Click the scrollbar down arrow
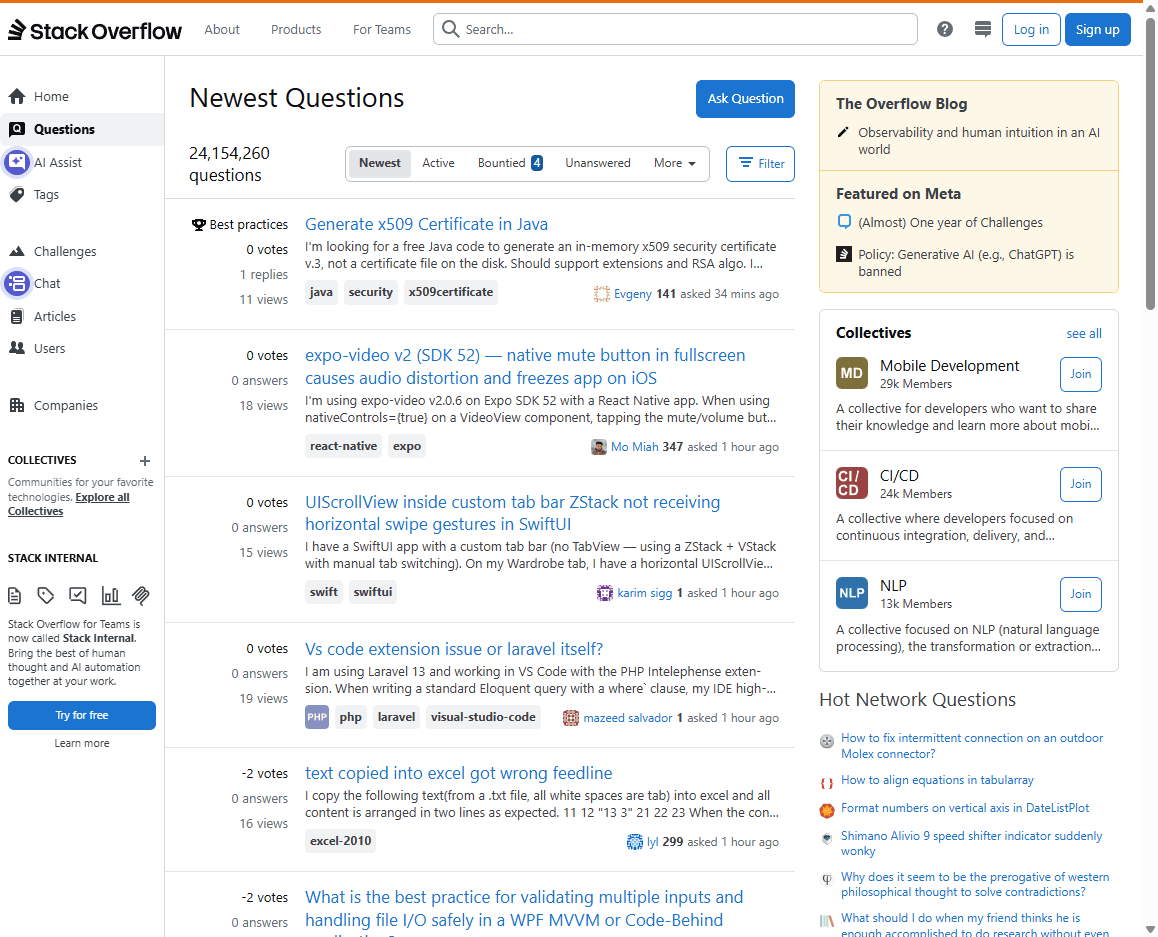Screen dimensions: 1158x937 coord(1151,930)
